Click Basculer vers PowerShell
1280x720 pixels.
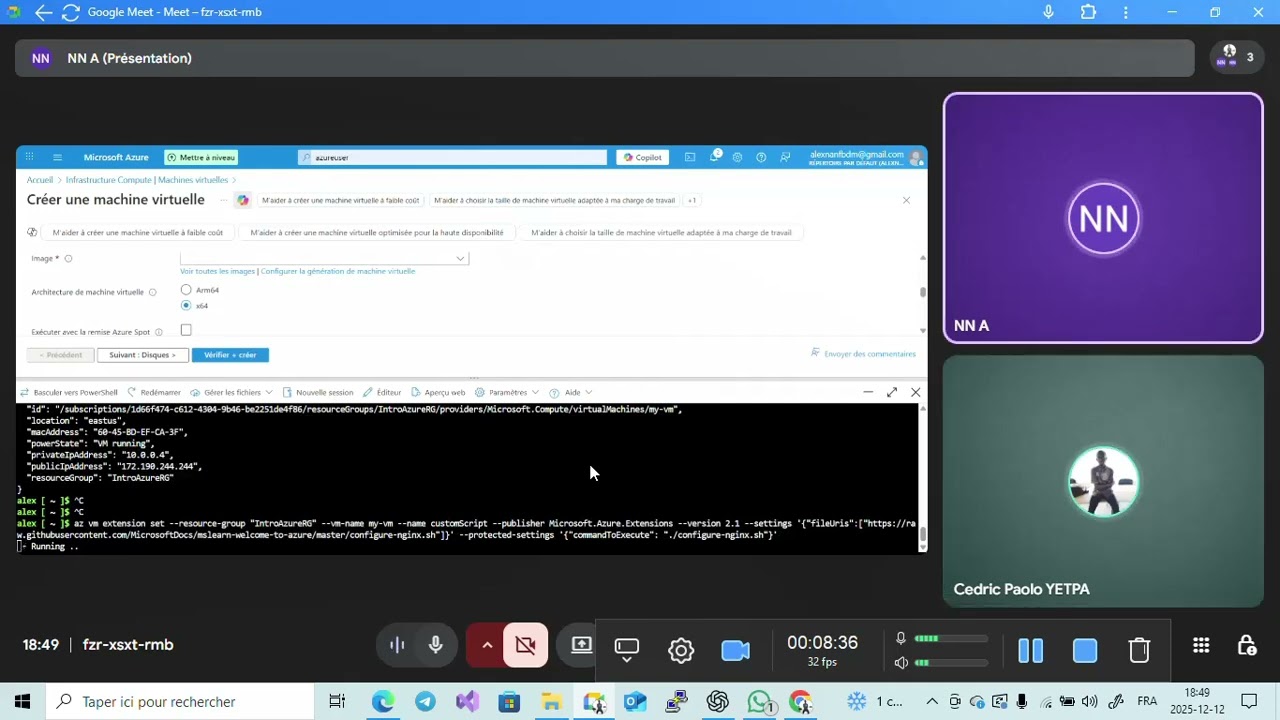pos(69,392)
